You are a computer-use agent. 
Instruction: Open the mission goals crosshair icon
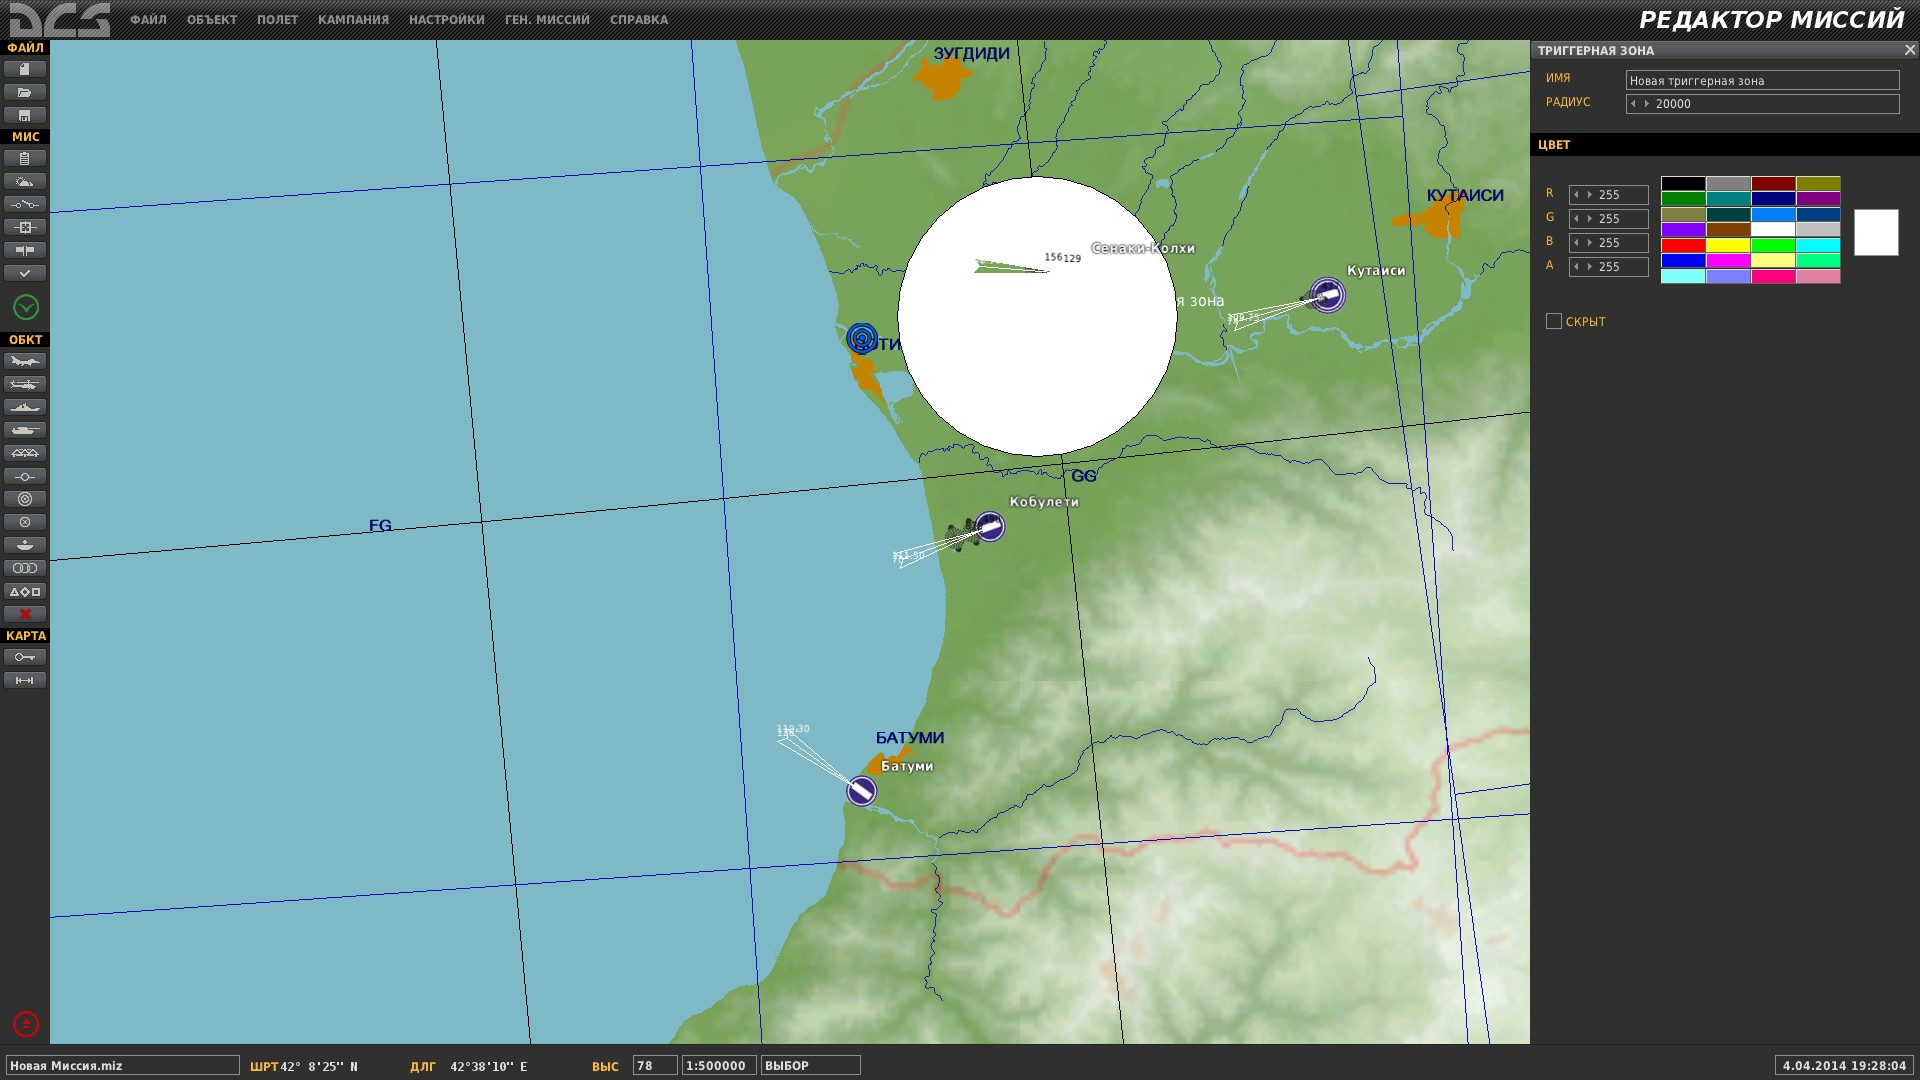pos(25,227)
